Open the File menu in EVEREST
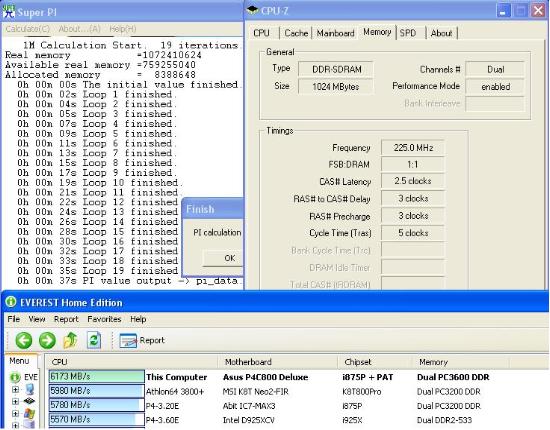Screen dimensions: 550x430 14,319
